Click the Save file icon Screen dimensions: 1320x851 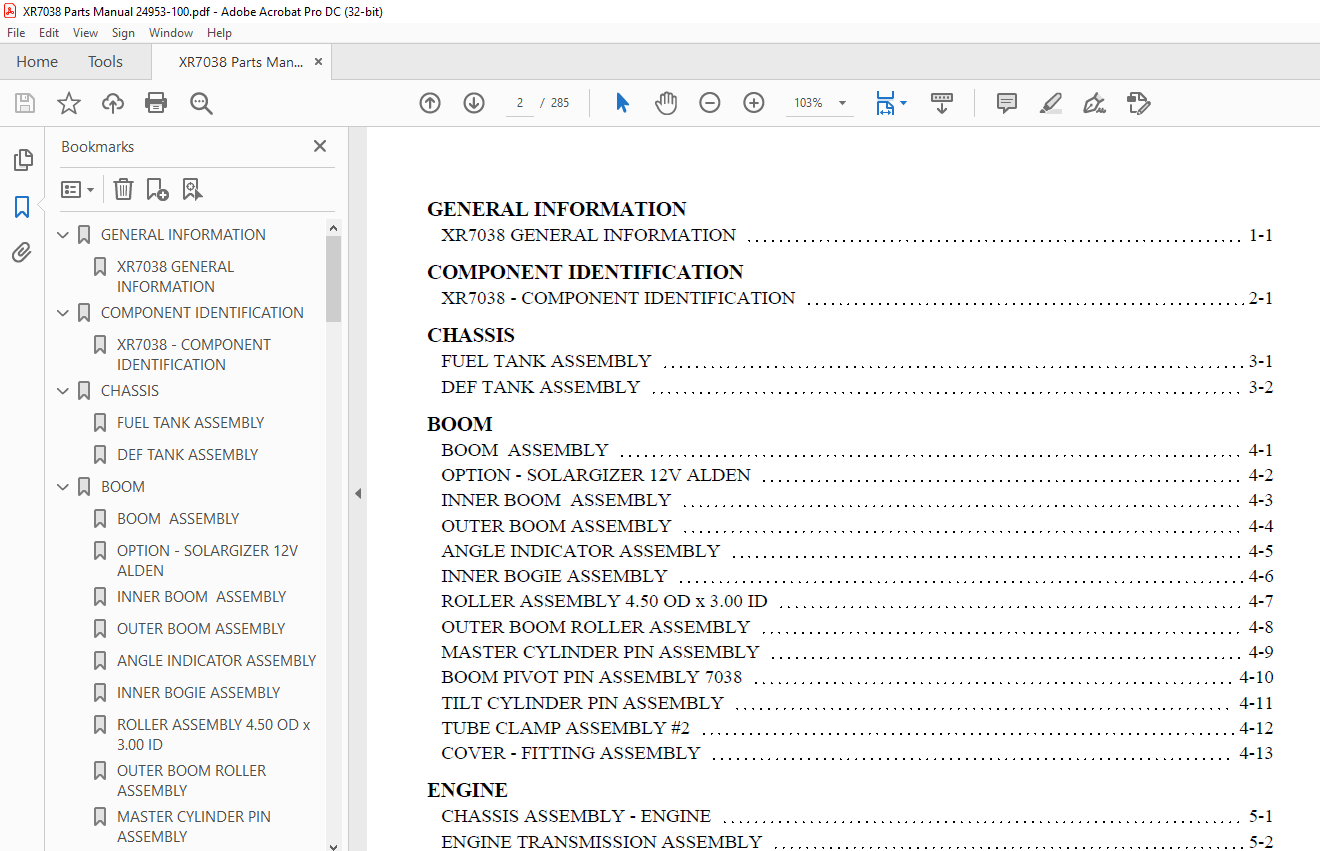[25, 103]
